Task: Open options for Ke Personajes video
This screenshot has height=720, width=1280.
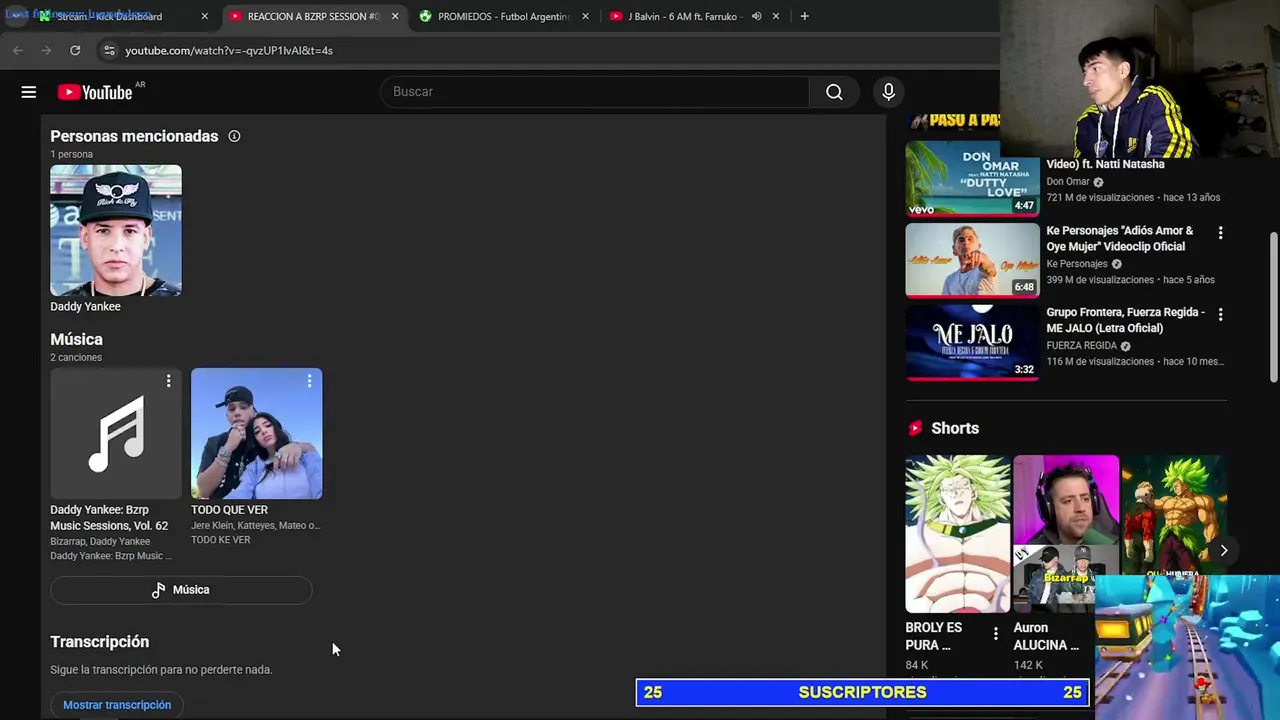Action: [1220, 233]
